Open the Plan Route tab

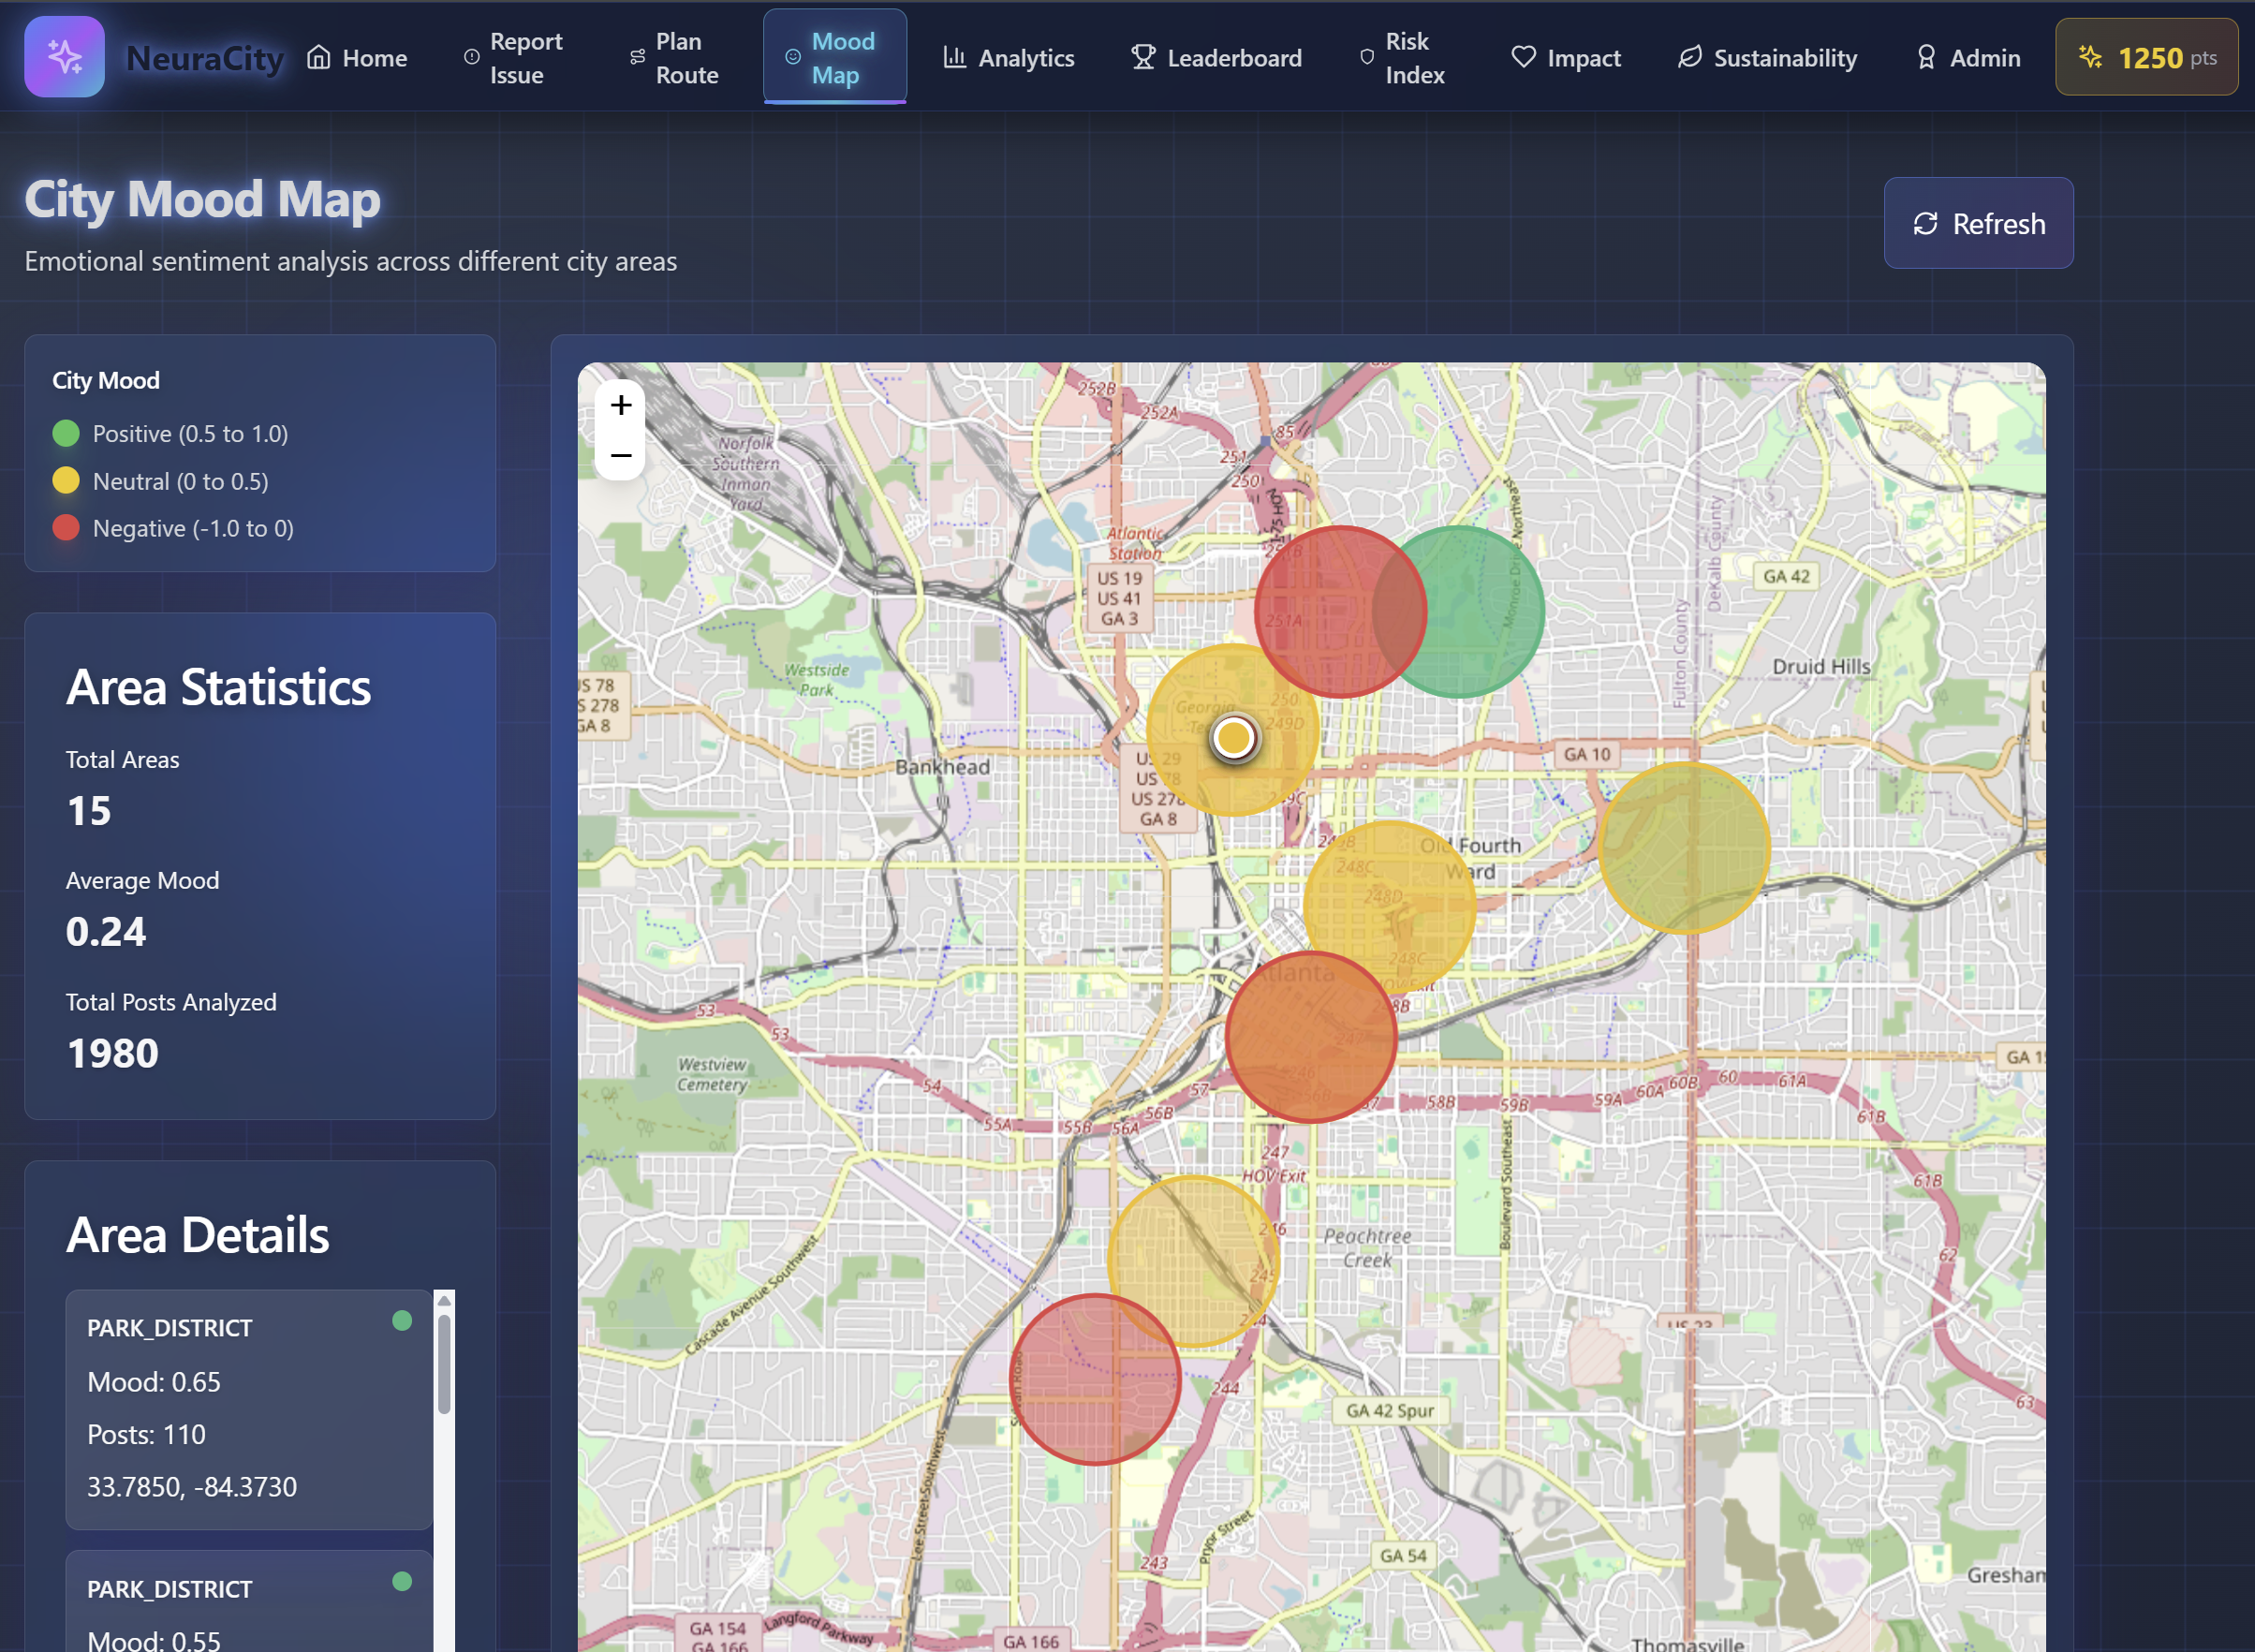tap(674, 58)
